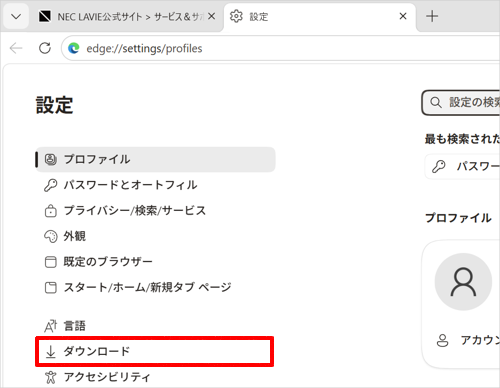Click the lock icon beside プライバシー/検索/サービス
This screenshot has height=388, width=500.
click(x=50, y=211)
